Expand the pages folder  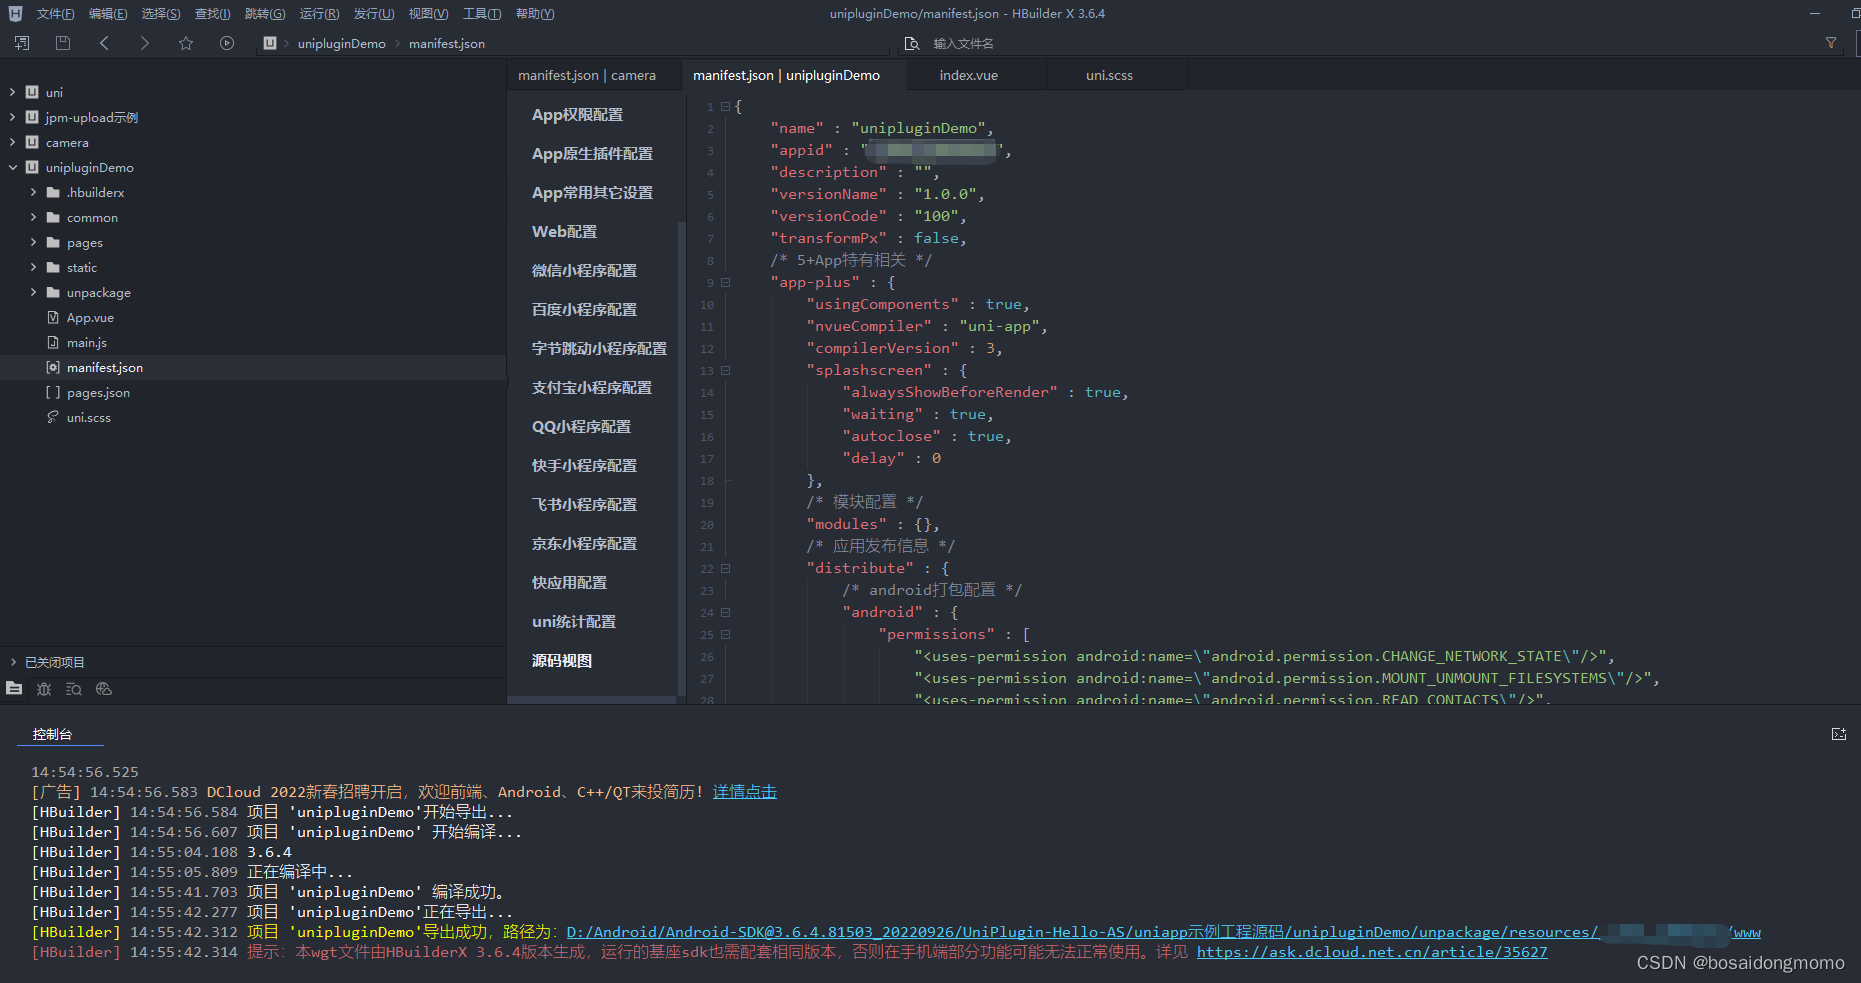tap(33, 242)
